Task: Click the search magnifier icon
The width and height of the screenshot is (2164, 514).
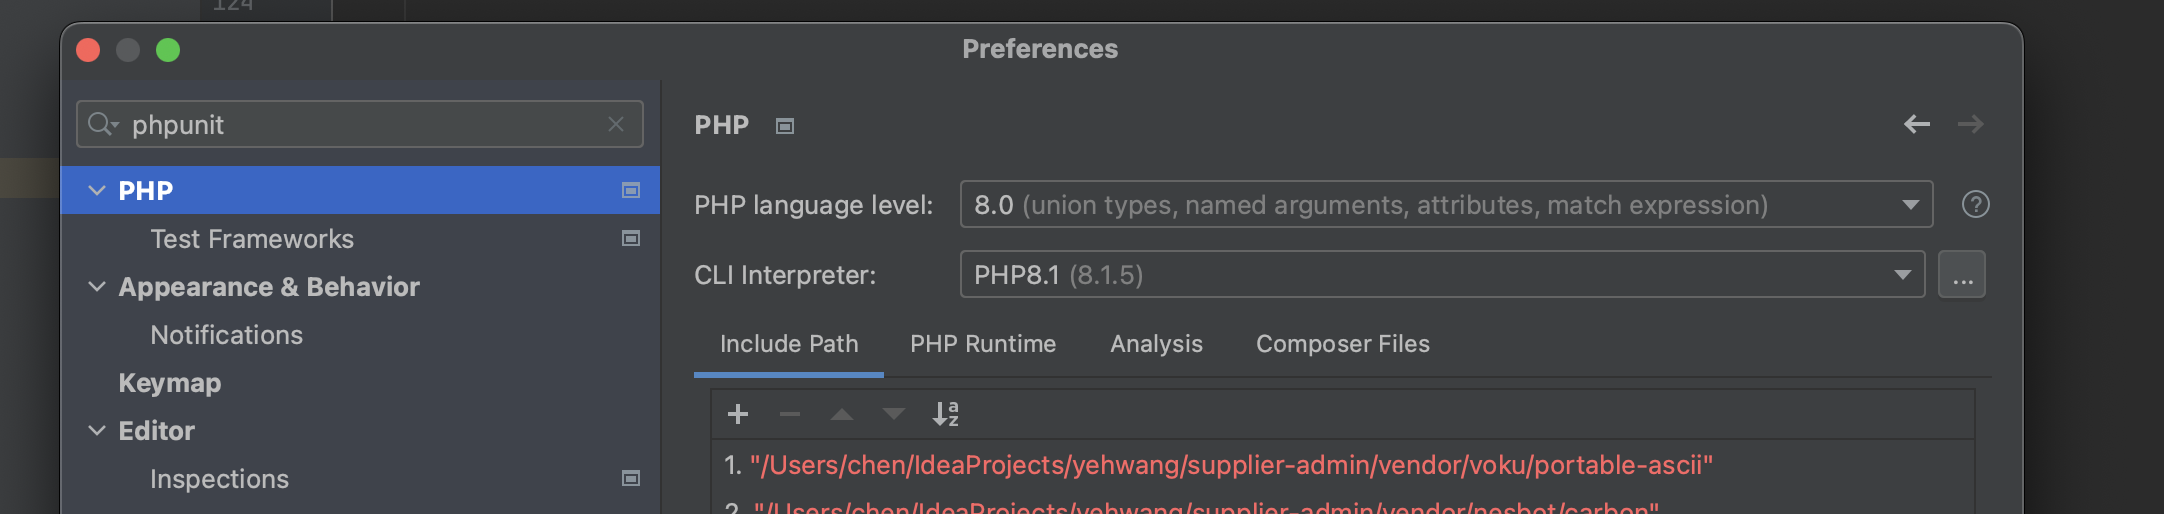Action: click(x=101, y=124)
